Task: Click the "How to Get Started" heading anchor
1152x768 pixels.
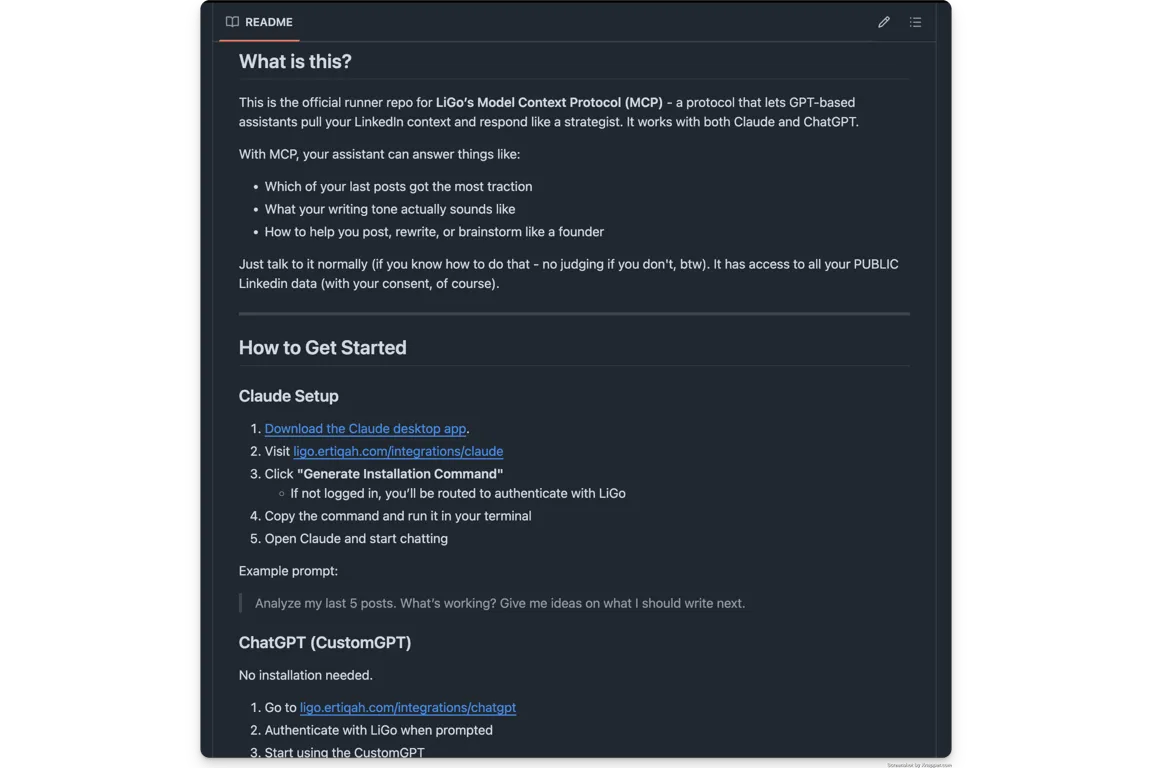Action: [x=322, y=347]
